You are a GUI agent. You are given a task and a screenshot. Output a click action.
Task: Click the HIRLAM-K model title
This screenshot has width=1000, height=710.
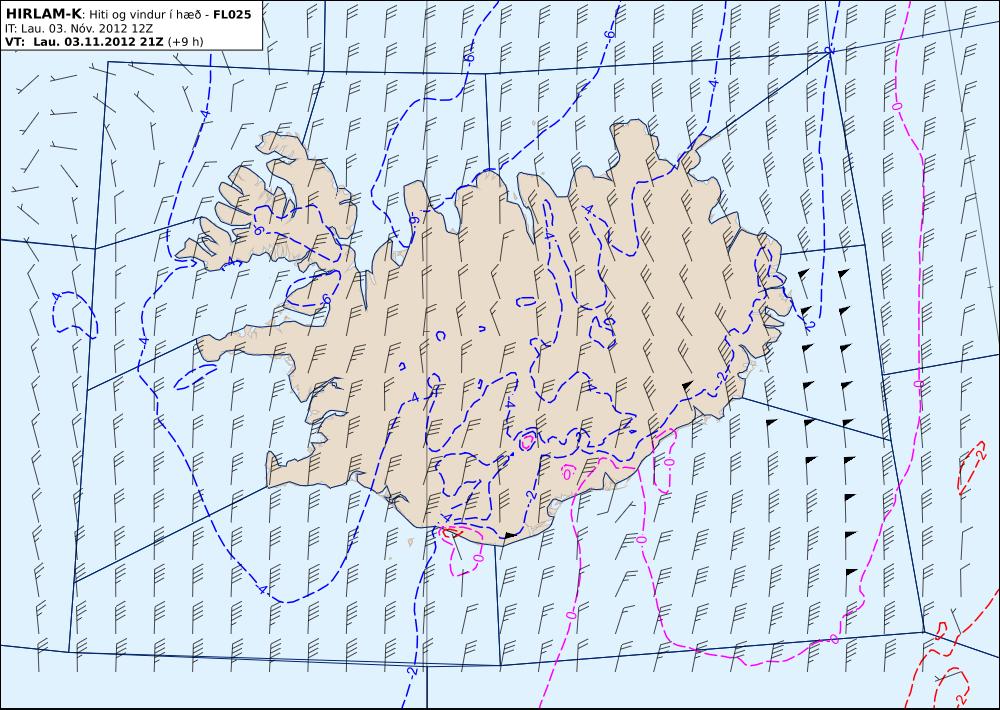pos(43,14)
